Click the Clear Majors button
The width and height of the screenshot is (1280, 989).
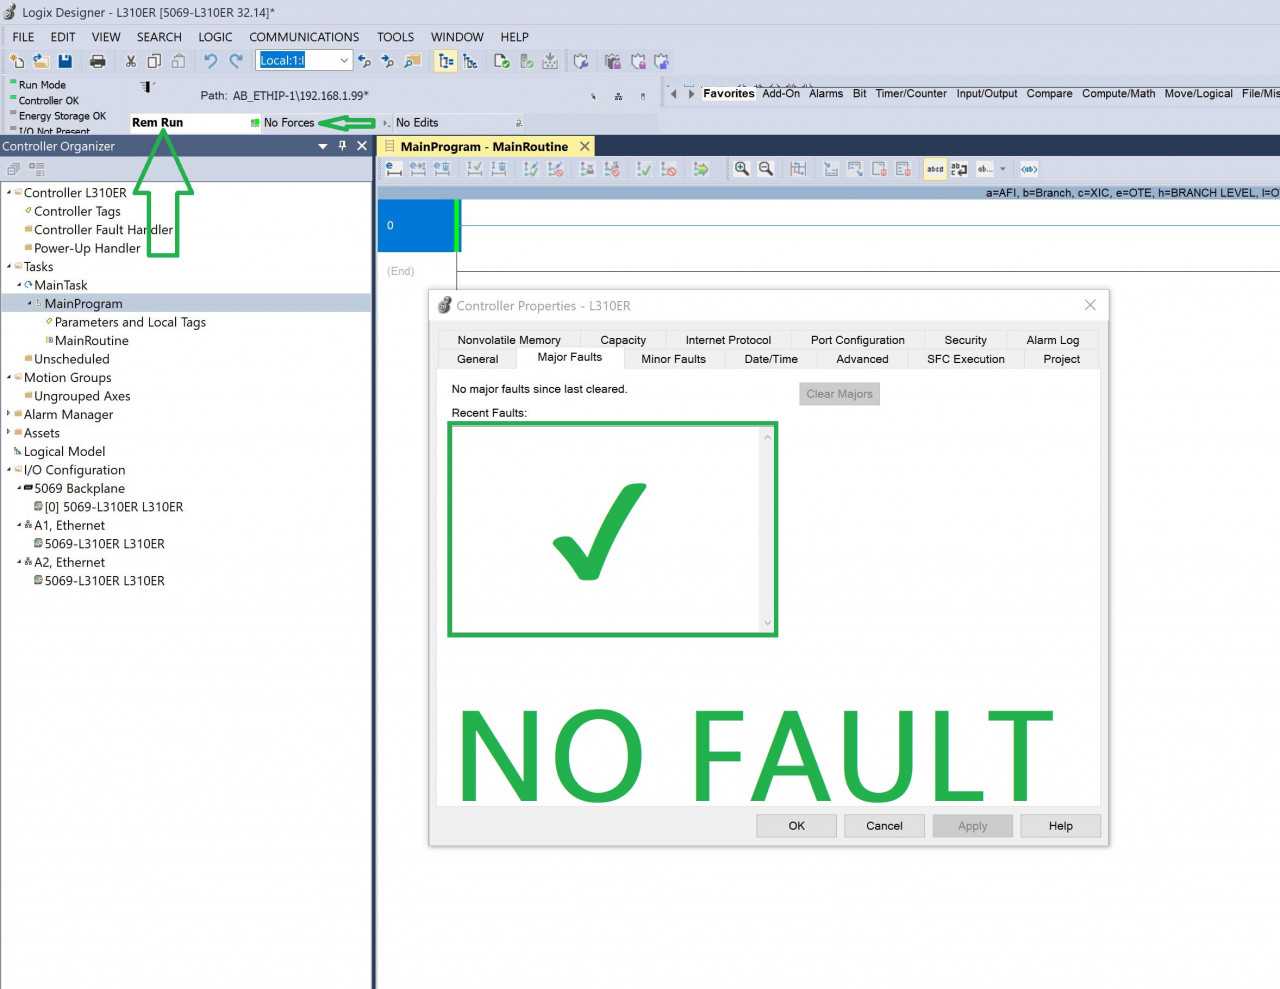(x=840, y=394)
